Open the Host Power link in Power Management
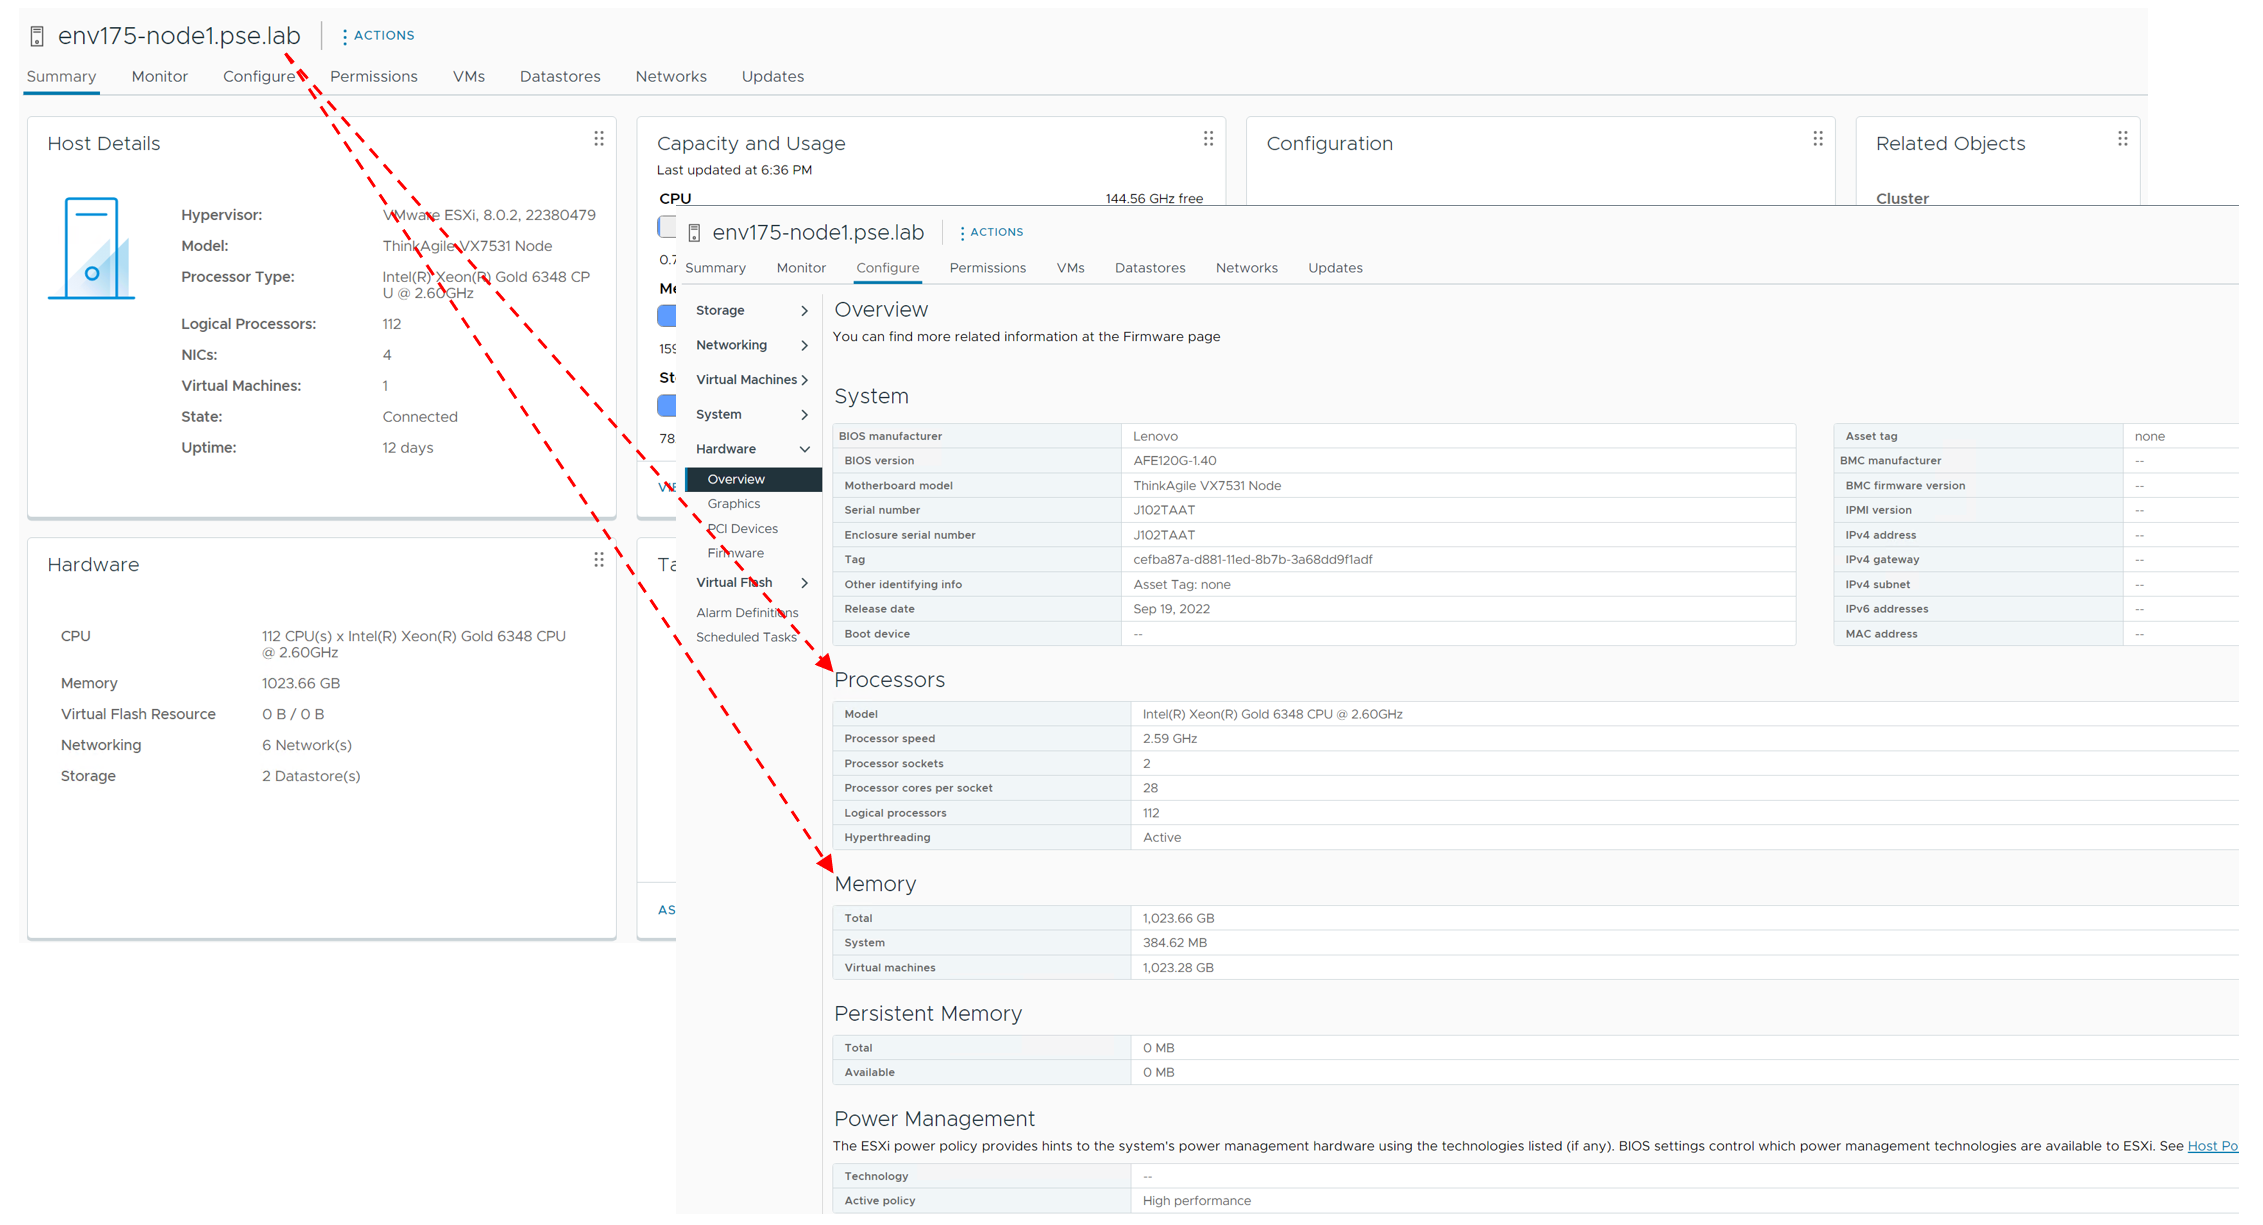 pyautogui.click(x=2211, y=1146)
